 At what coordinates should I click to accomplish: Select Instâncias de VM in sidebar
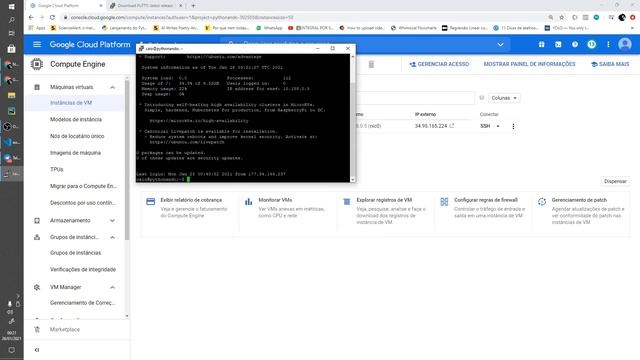tap(71, 103)
